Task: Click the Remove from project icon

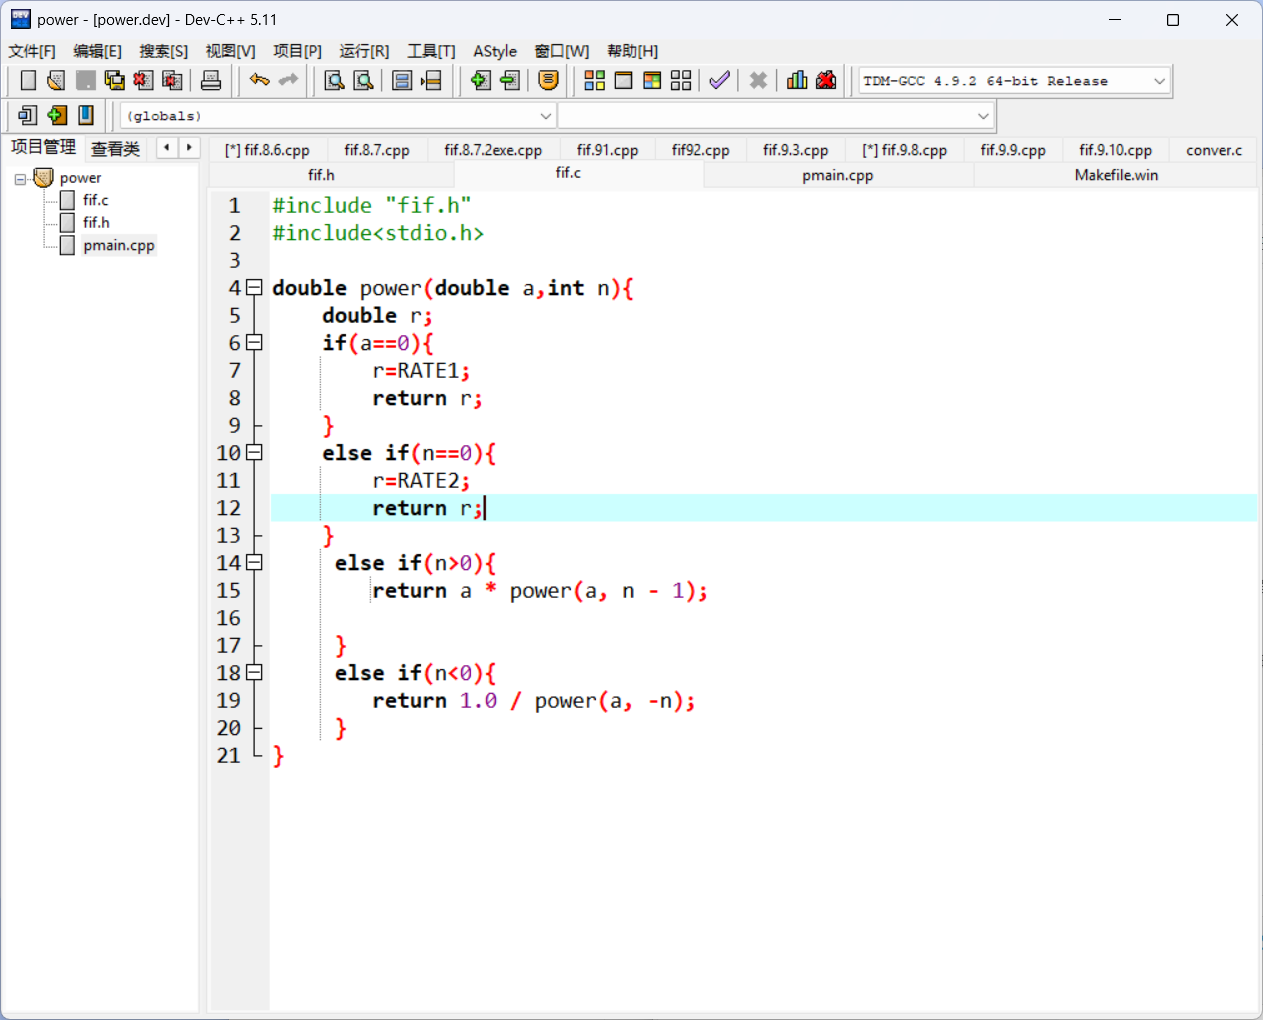Action: [x=509, y=81]
